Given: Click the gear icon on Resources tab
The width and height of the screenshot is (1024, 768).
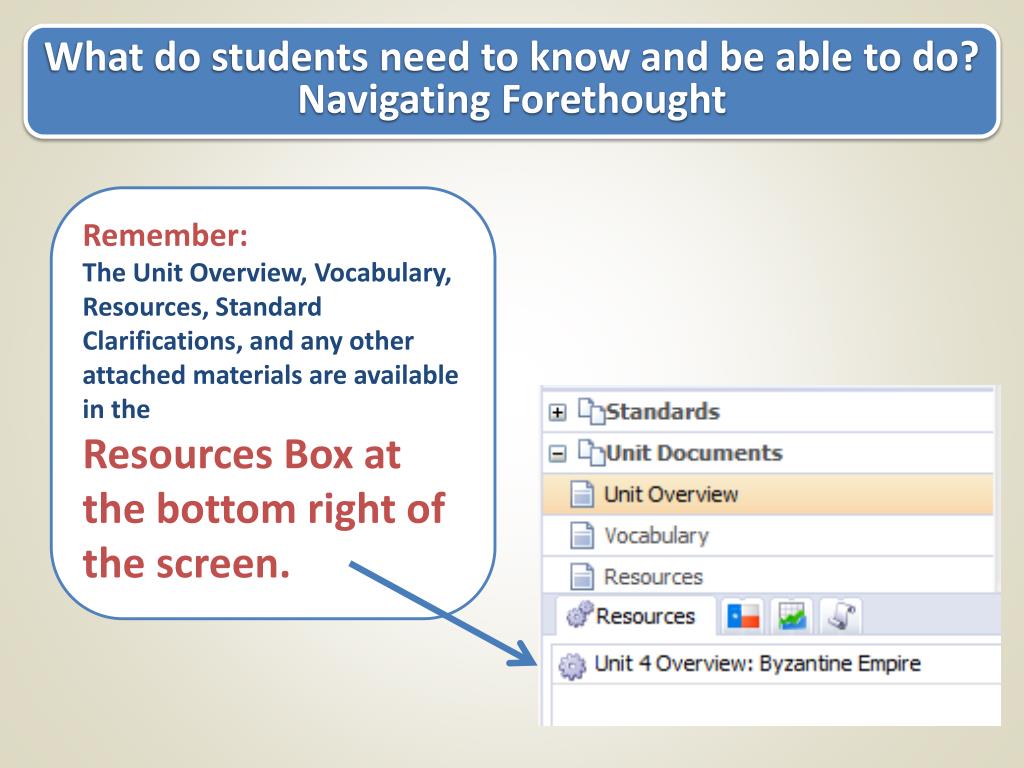Looking at the screenshot, I should click(579, 615).
